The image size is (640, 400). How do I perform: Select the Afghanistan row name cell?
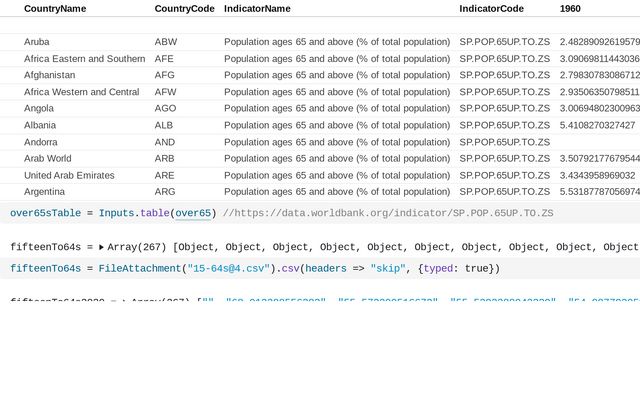coord(49,75)
